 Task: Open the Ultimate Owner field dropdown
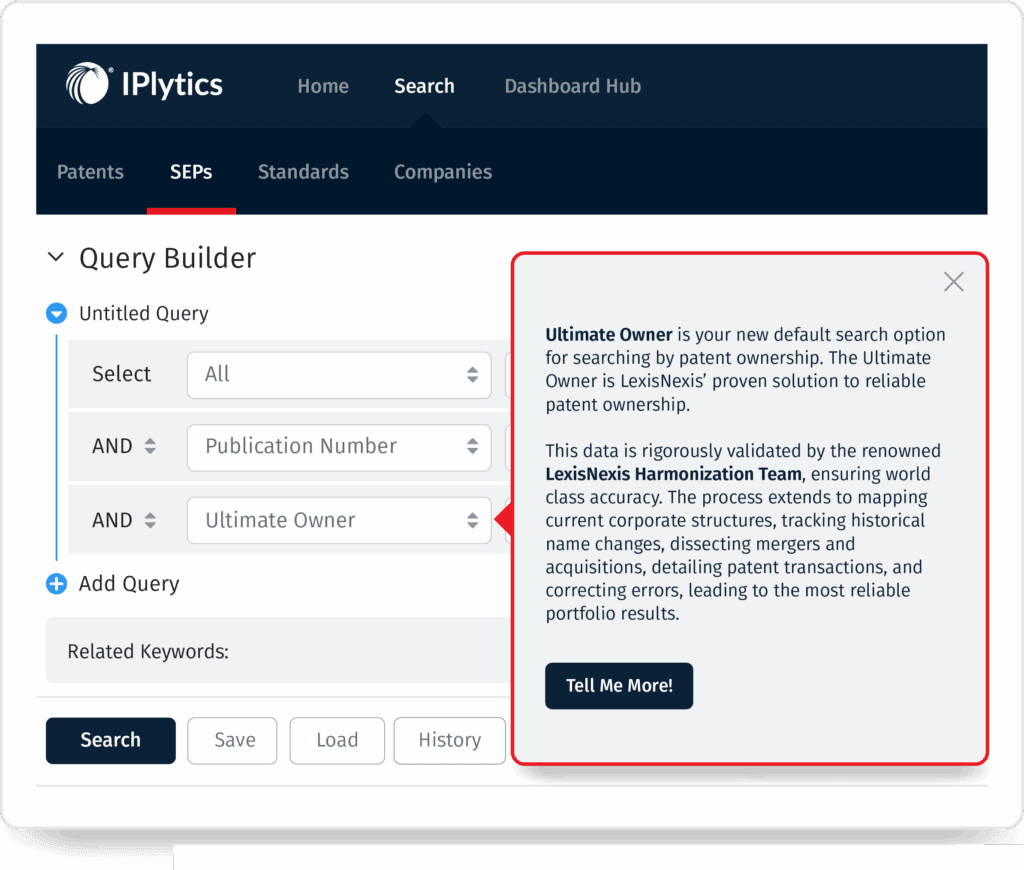pos(339,521)
